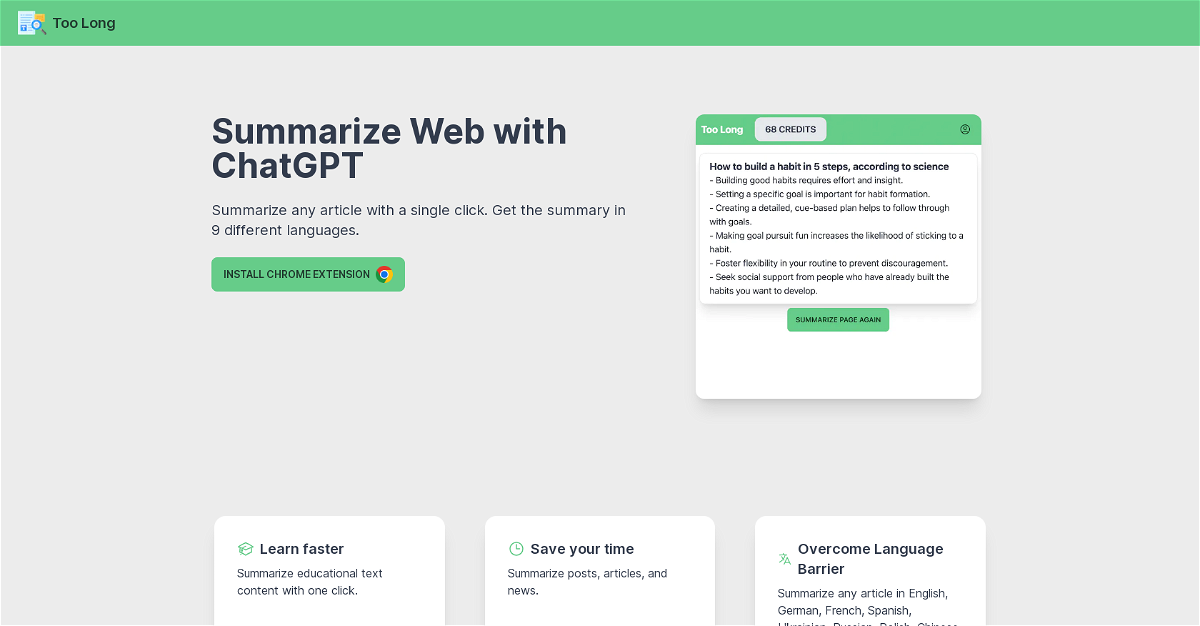
Task: Click the 68 CREDITS badge
Action: [x=790, y=129]
